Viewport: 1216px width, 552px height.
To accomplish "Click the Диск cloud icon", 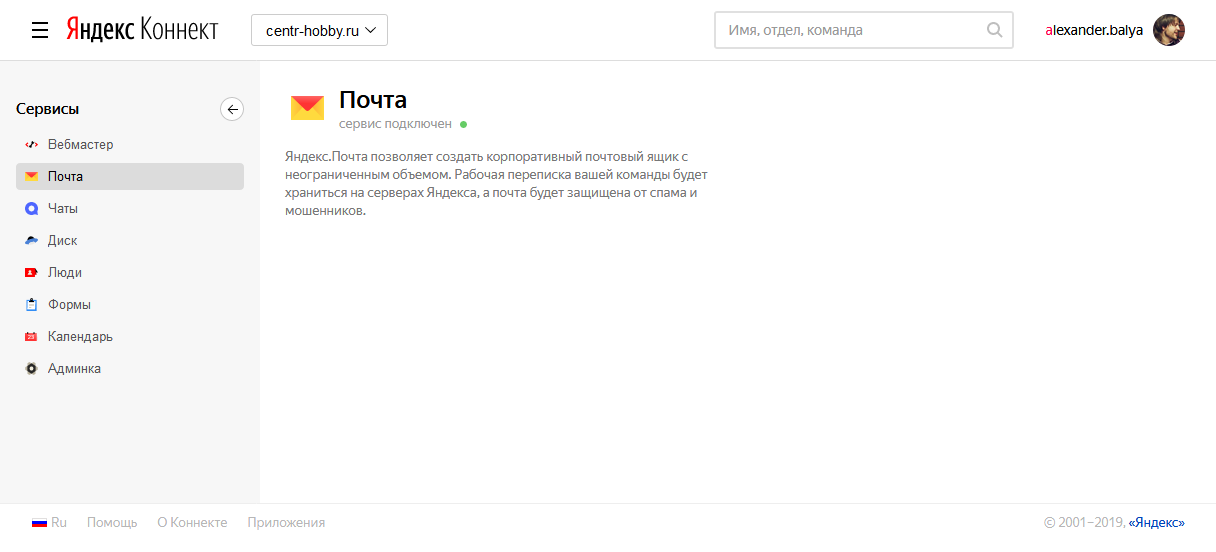I will click(31, 241).
